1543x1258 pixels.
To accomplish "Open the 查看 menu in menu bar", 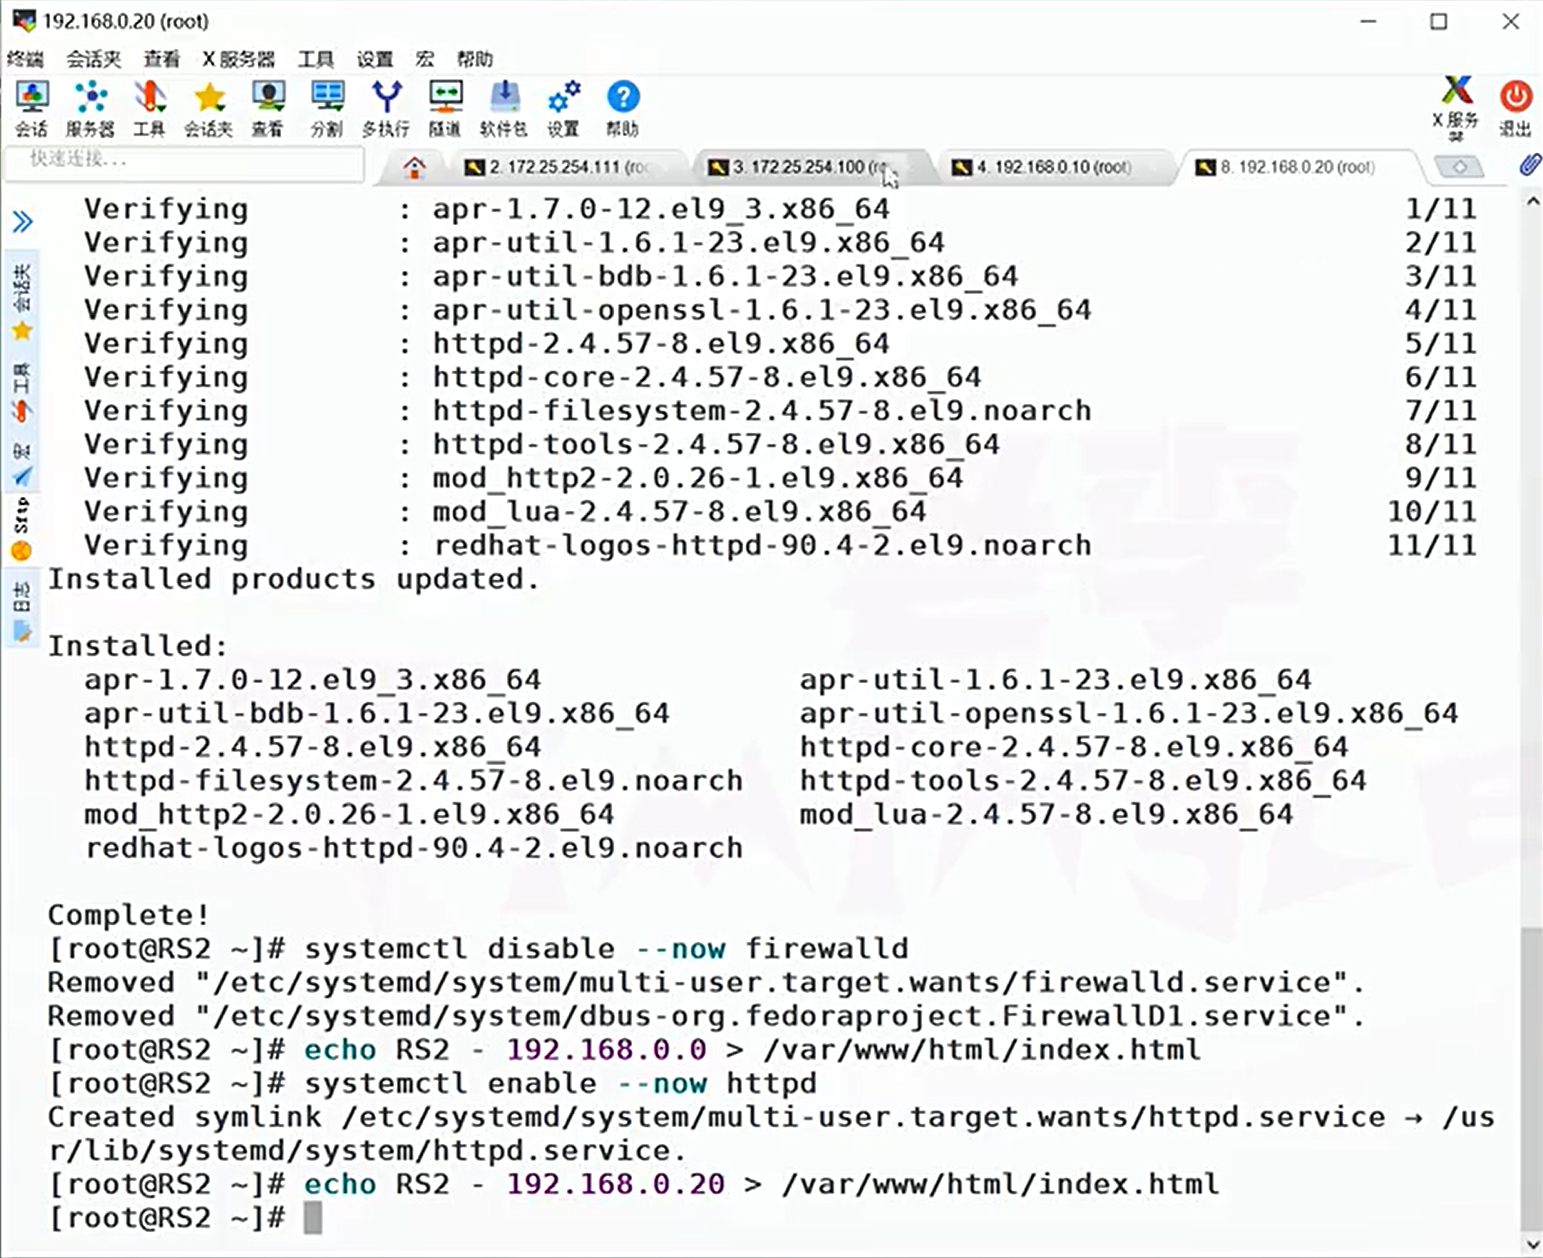I will pyautogui.click(x=161, y=59).
